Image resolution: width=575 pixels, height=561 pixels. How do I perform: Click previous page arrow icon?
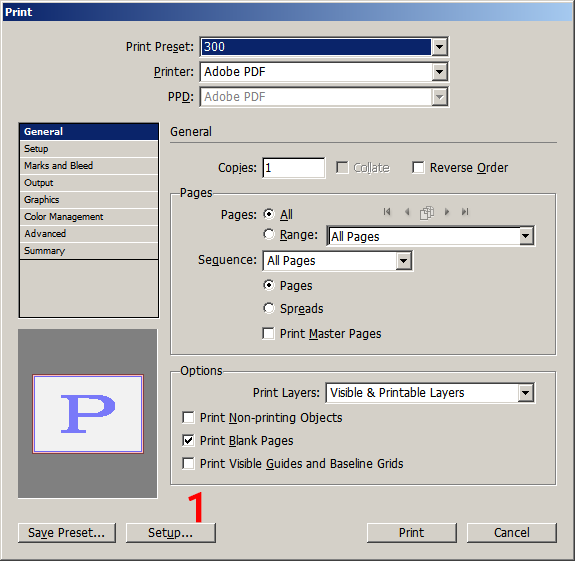point(407,212)
